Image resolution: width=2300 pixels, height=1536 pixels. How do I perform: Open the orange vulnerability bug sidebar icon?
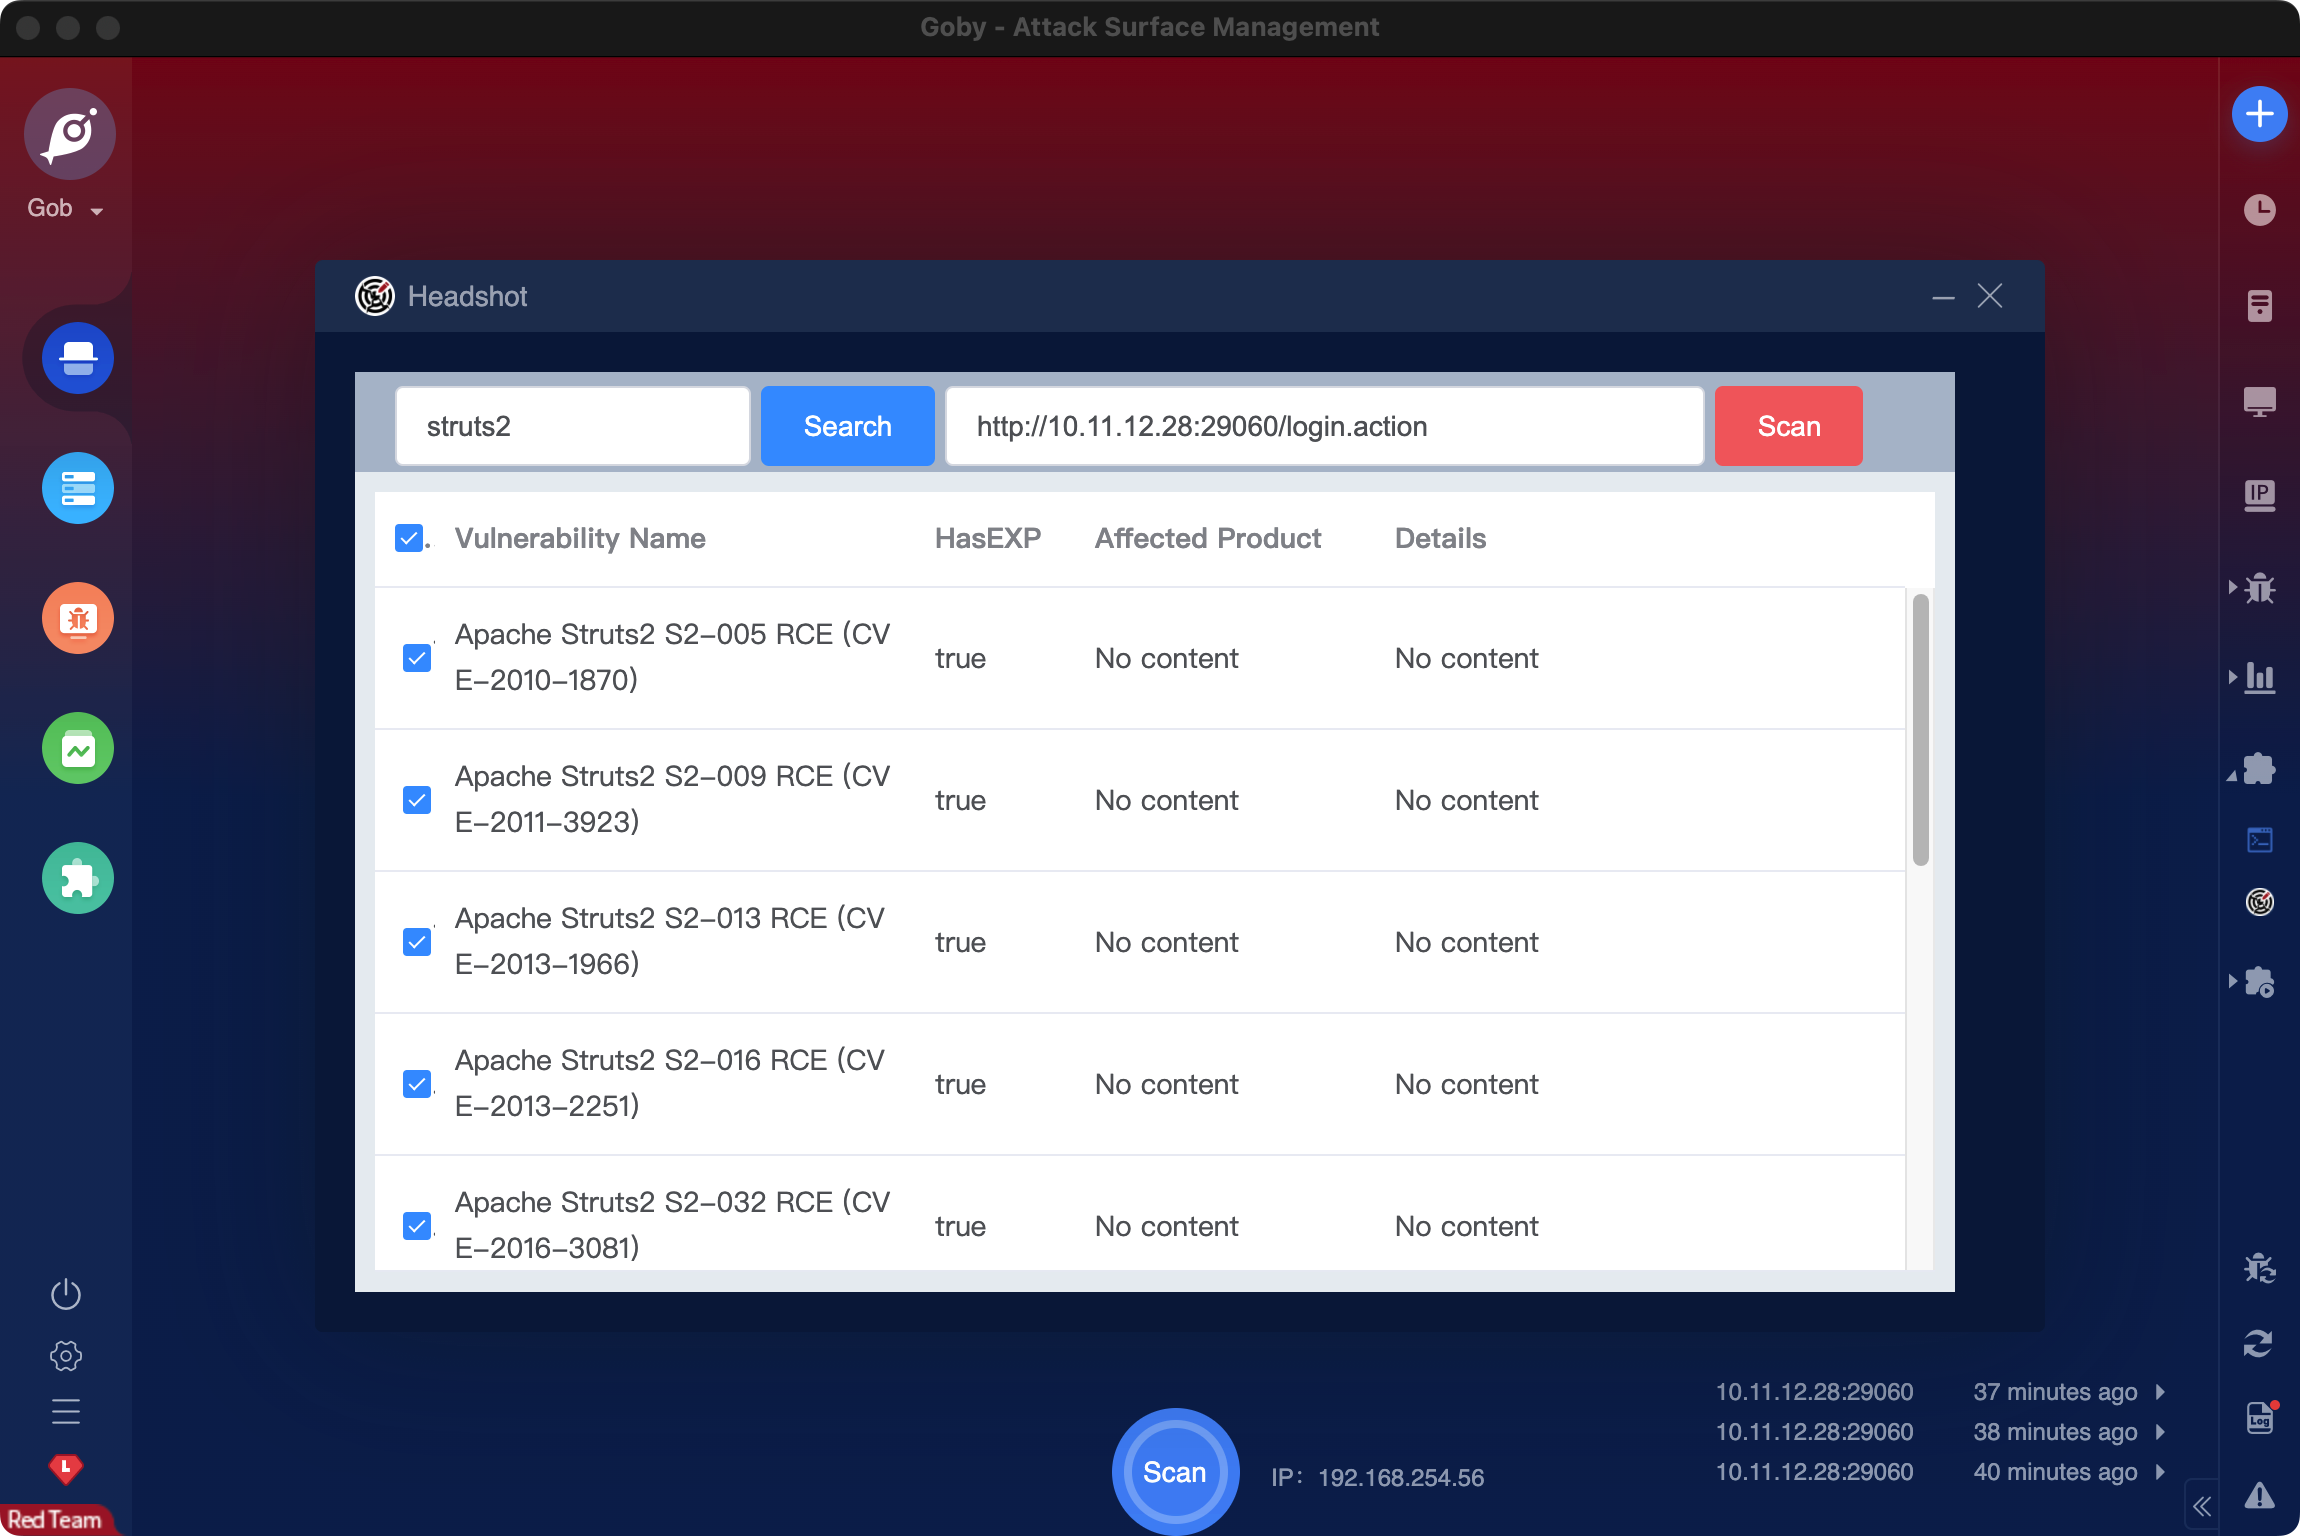[x=78, y=618]
